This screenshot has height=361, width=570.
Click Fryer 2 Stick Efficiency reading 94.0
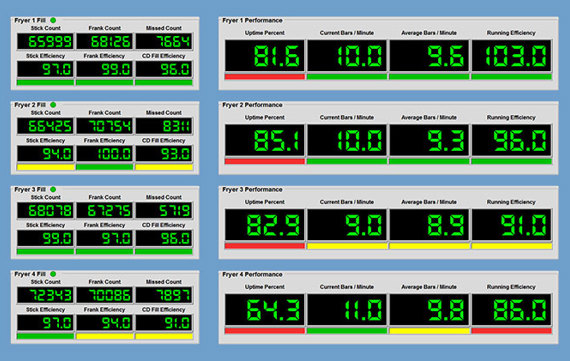pyautogui.click(x=45, y=154)
